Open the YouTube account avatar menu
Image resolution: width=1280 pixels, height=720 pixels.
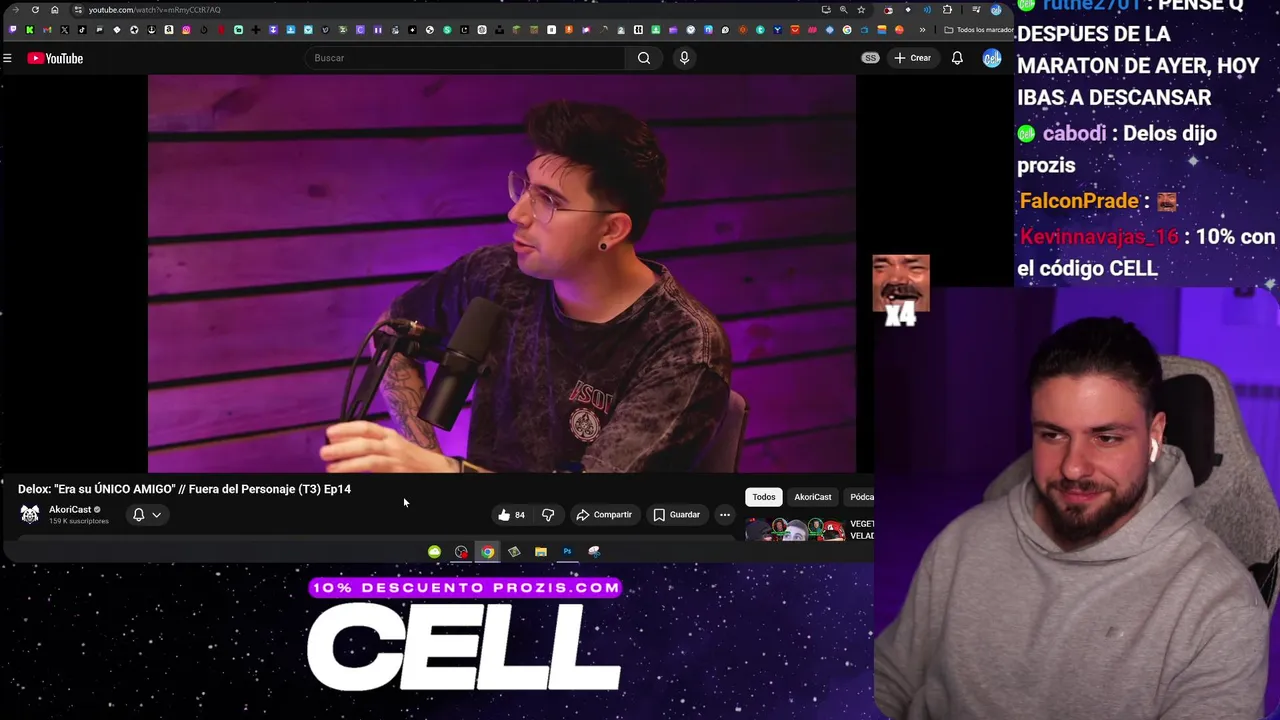(x=992, y=58)
